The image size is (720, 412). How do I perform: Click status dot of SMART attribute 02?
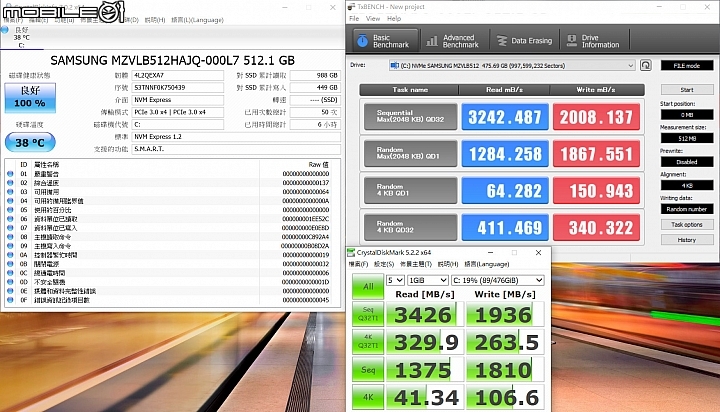coord(10,183)
